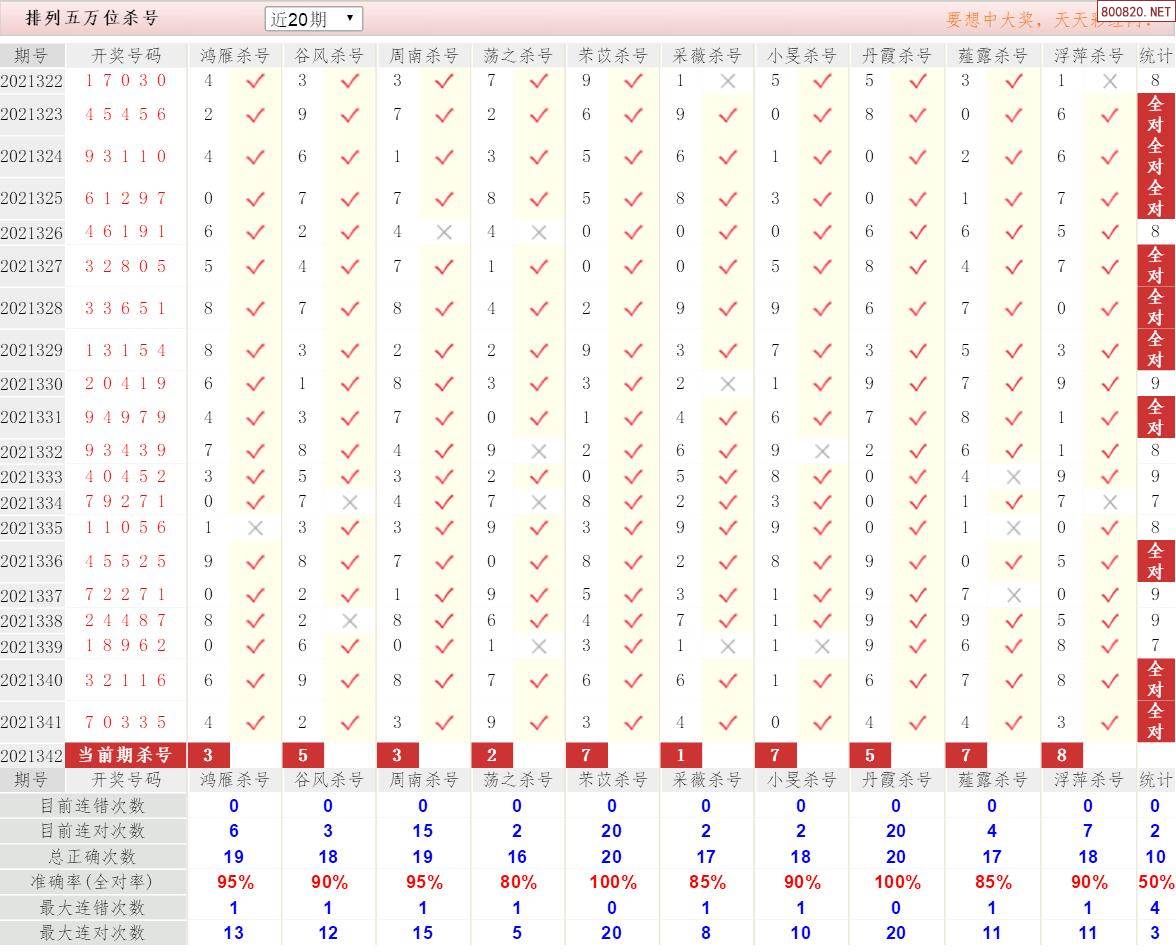1176x952 pixels.
Task: Click the 目前连对次数 value 15 under 周南杀号
Action: pos(423,831)
